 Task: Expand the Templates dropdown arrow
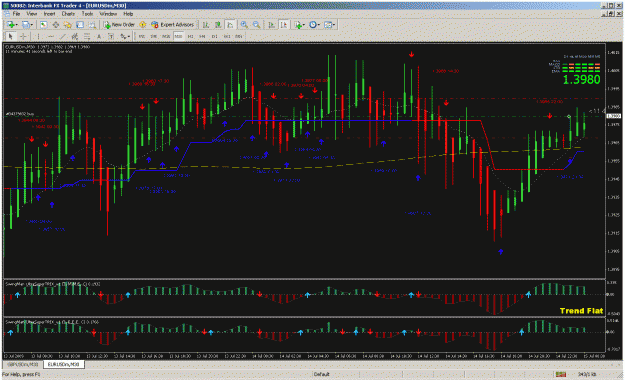tap(334, 25)
